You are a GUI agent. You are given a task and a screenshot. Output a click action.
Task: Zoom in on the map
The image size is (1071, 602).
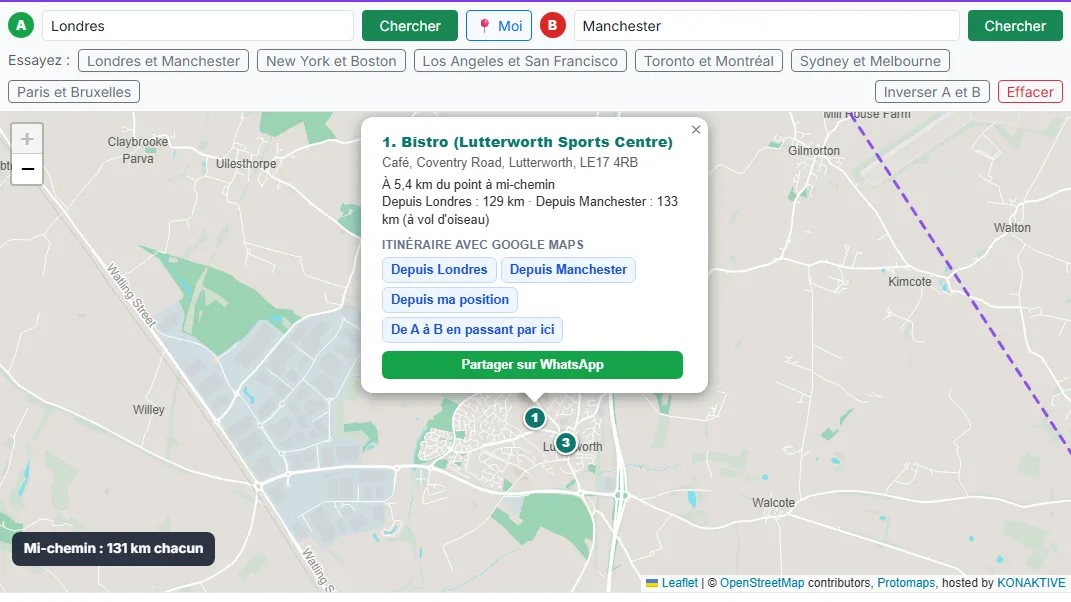coord(27,139)
